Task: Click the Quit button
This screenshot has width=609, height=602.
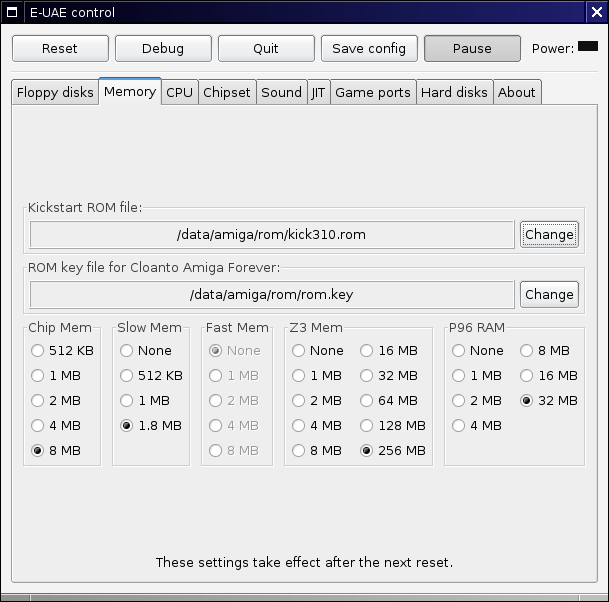Action: [266, 48]
